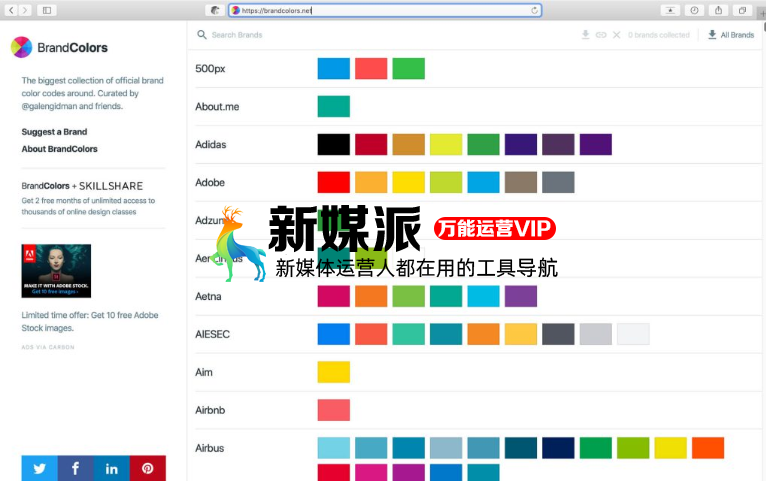The image size is (766, 486).
Task: Select the Aim brand name
Action: (x=204, y=372)
